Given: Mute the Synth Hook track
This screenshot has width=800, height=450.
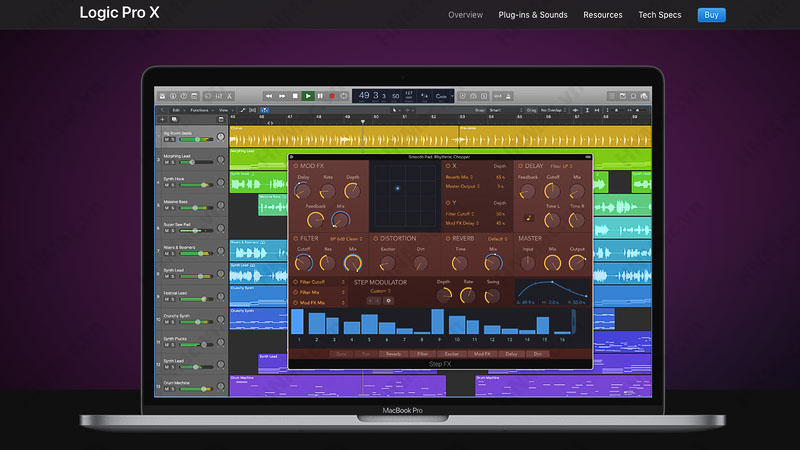Looking at the screenshot, I should [x=166, y=185].
